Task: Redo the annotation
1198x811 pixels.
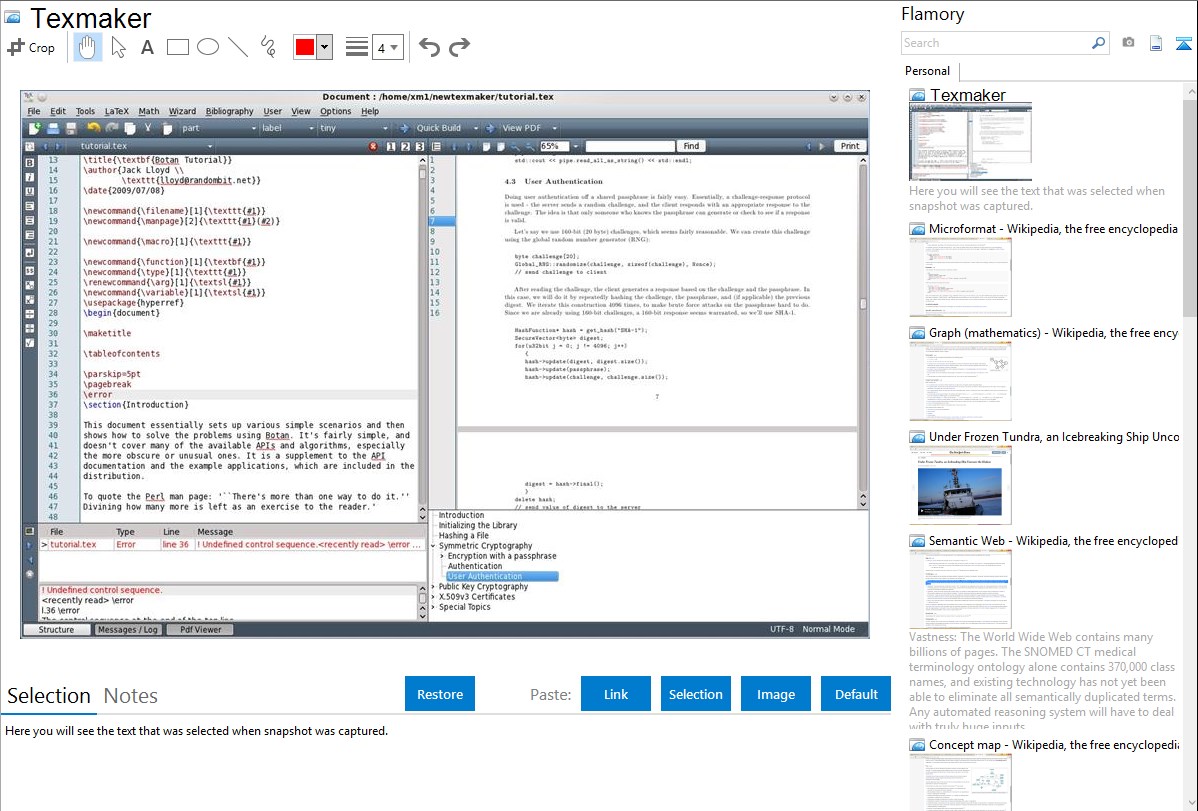Action: click(459, 47)
